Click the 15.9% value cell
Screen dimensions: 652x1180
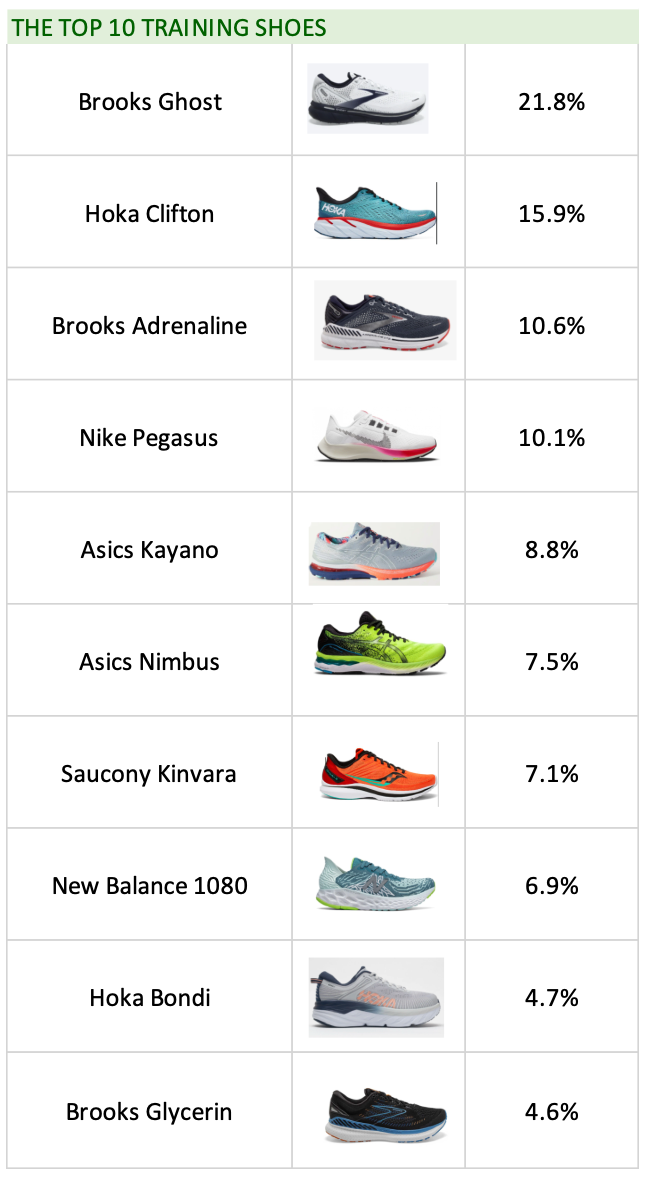click(551, 212)
